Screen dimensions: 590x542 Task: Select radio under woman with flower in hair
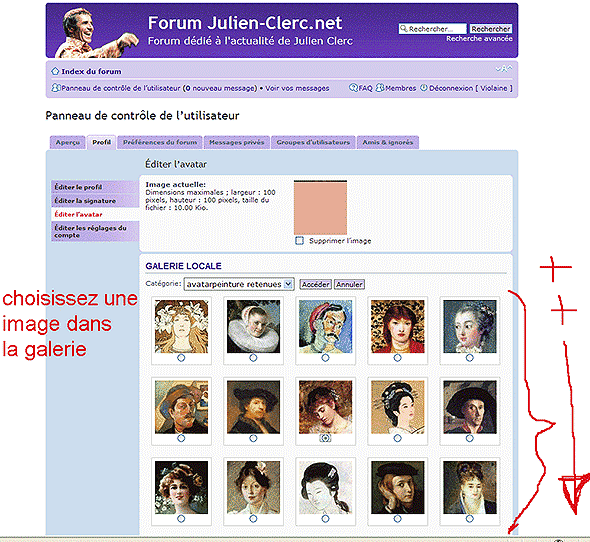point(253,519)
